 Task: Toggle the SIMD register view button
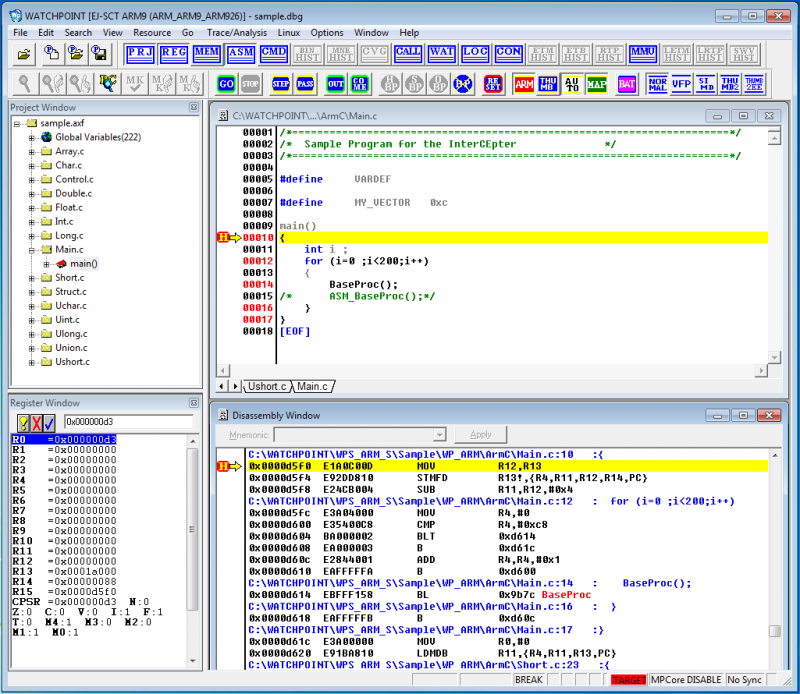[x=706, y=84]
